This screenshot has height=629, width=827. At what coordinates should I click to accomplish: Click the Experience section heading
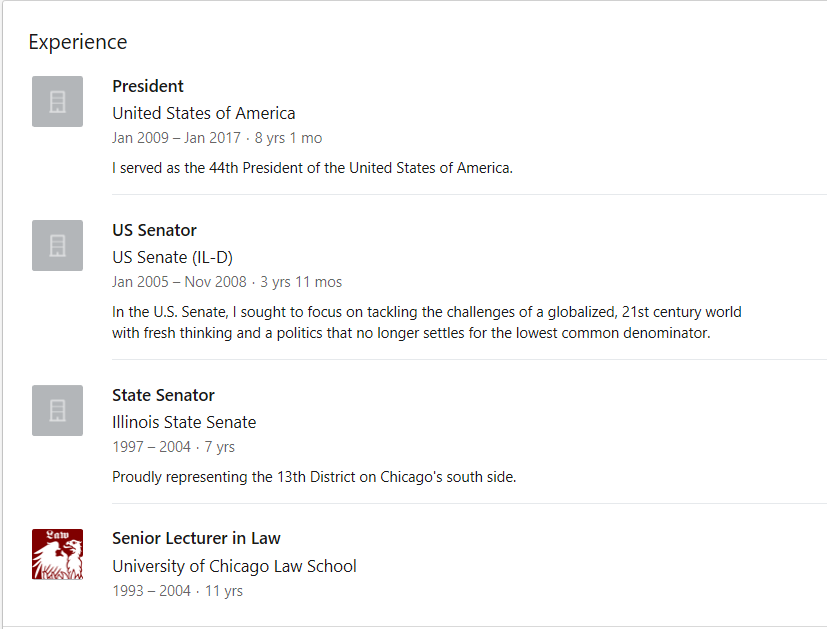pos(78,42)
